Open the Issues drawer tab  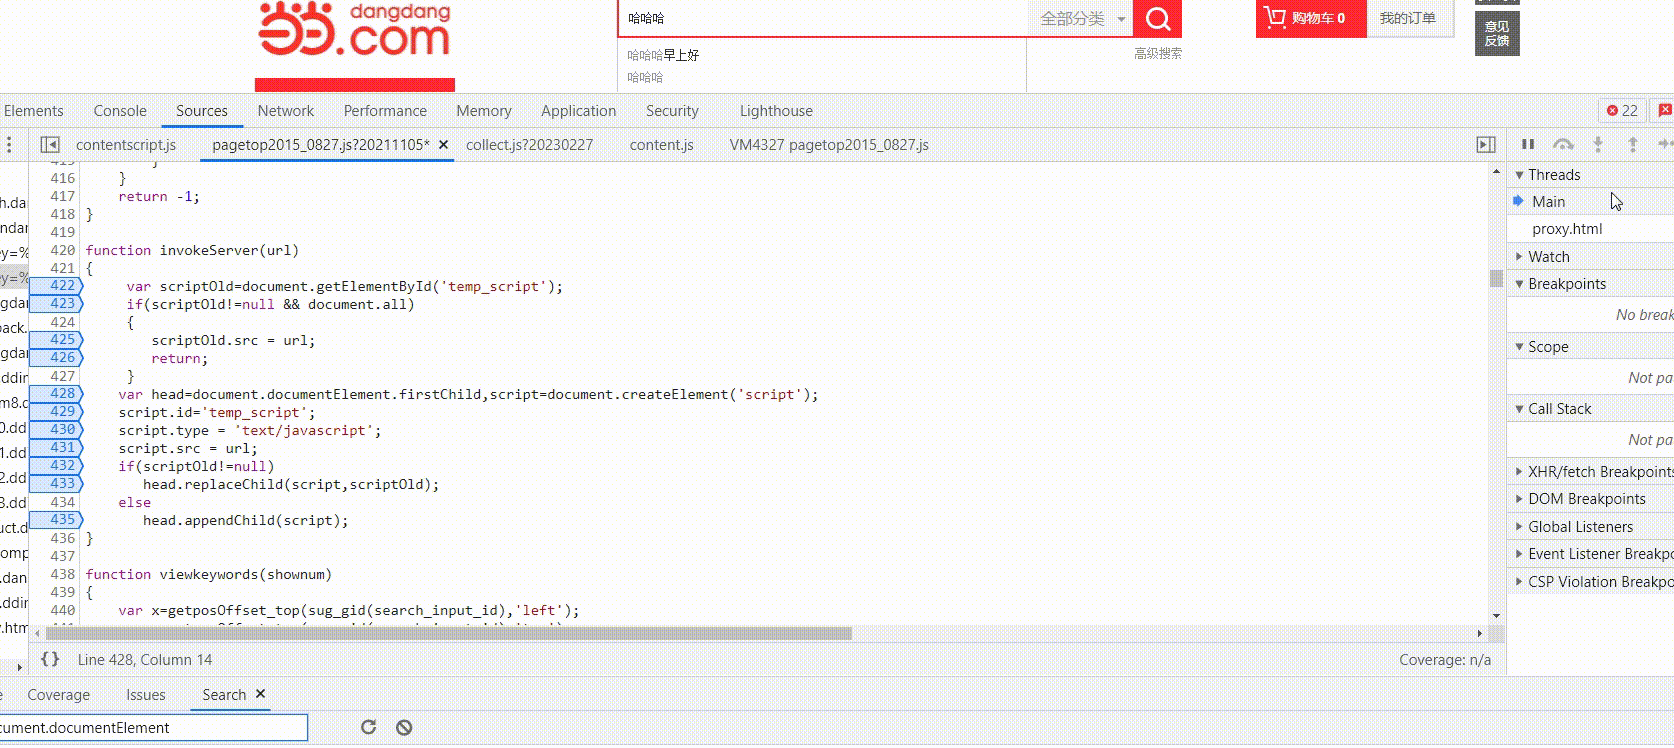[146, 695]
